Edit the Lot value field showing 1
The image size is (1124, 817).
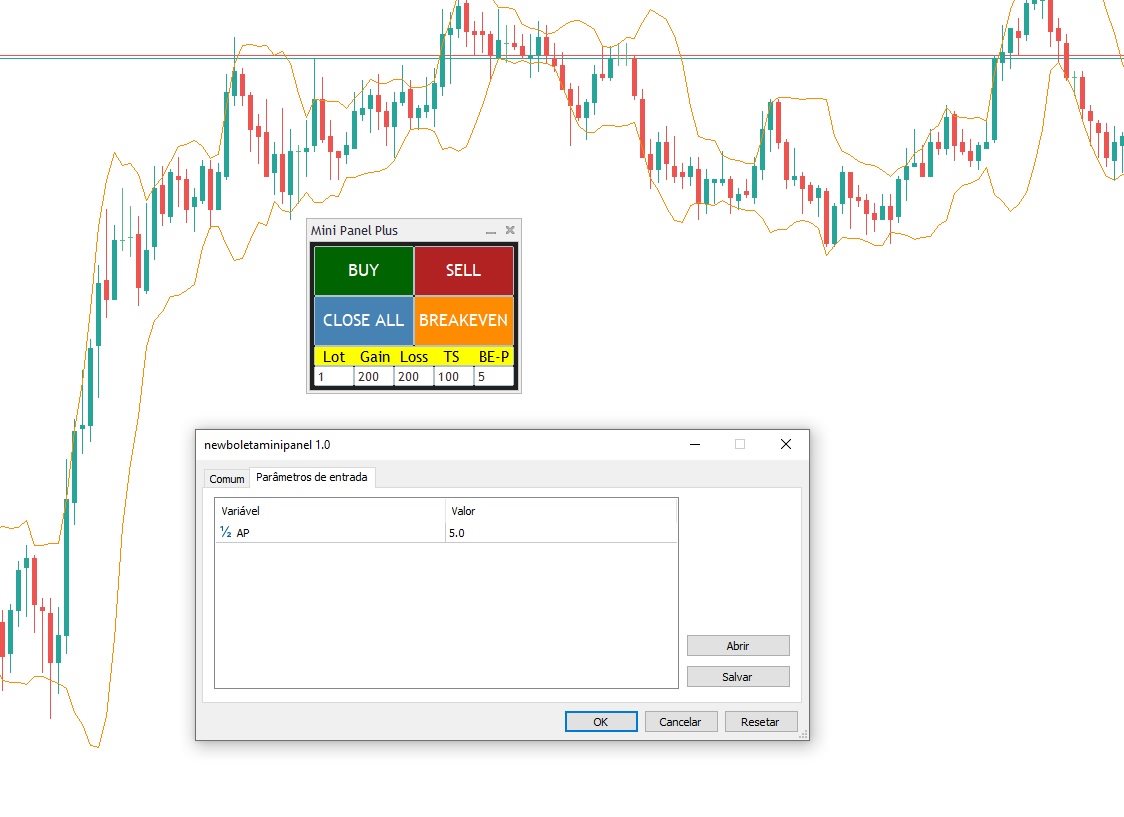tap(334, 376)
